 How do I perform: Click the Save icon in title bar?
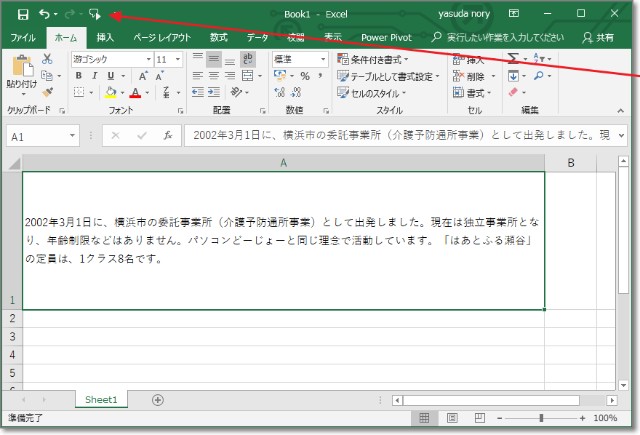click(22, 14)
